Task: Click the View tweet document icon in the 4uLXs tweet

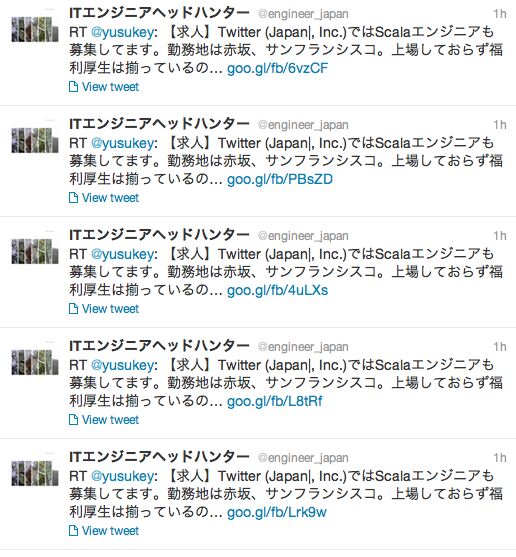Action: click(73, 309)
